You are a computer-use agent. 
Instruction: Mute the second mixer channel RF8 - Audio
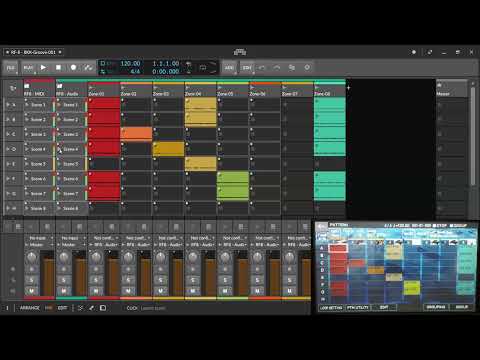[64, 291]
